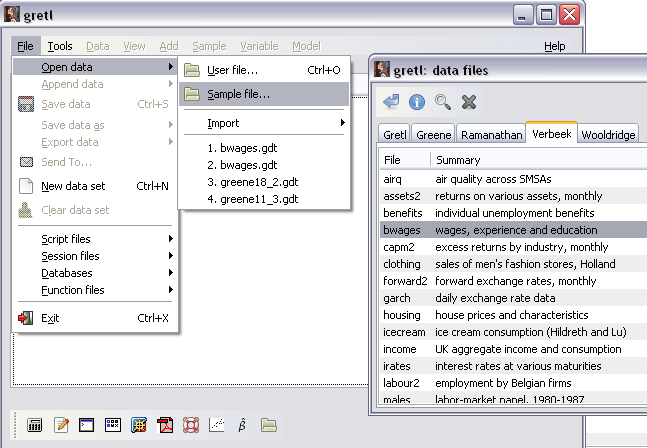Launch the calculator from bottom toolbar

[x=35, y=425]
